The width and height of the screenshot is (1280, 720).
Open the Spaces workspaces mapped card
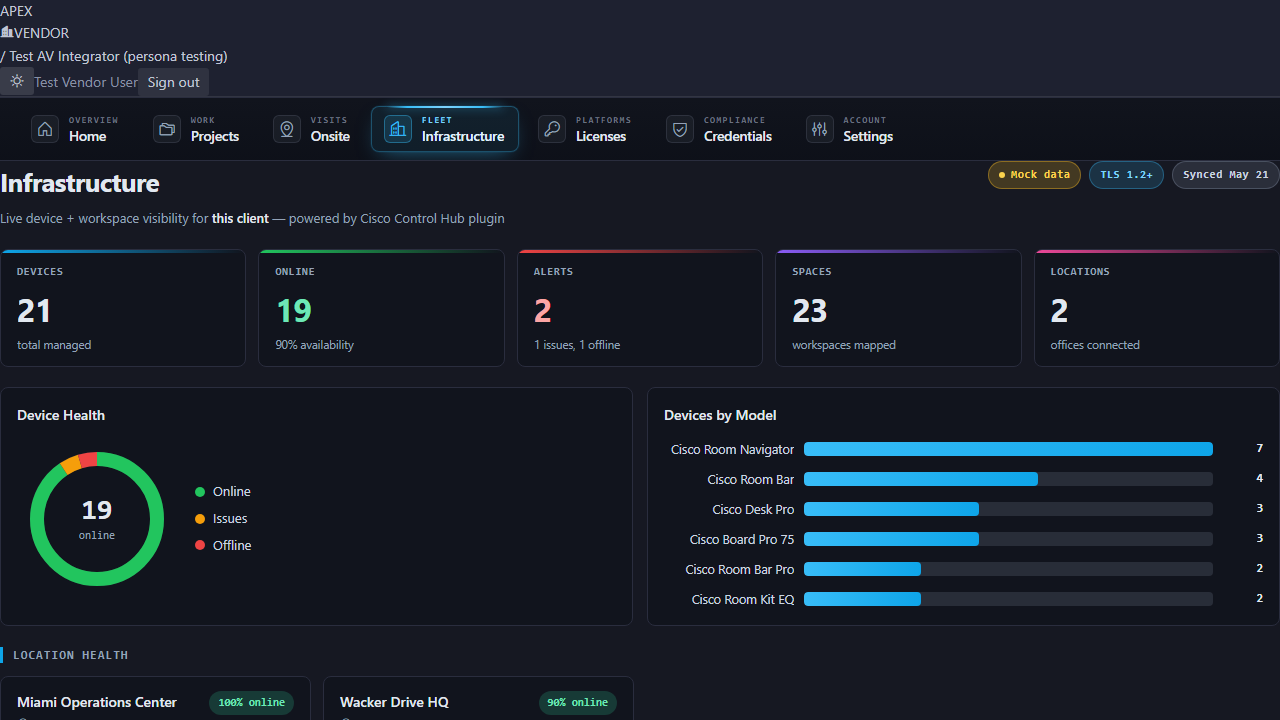[x=898, y=308]
